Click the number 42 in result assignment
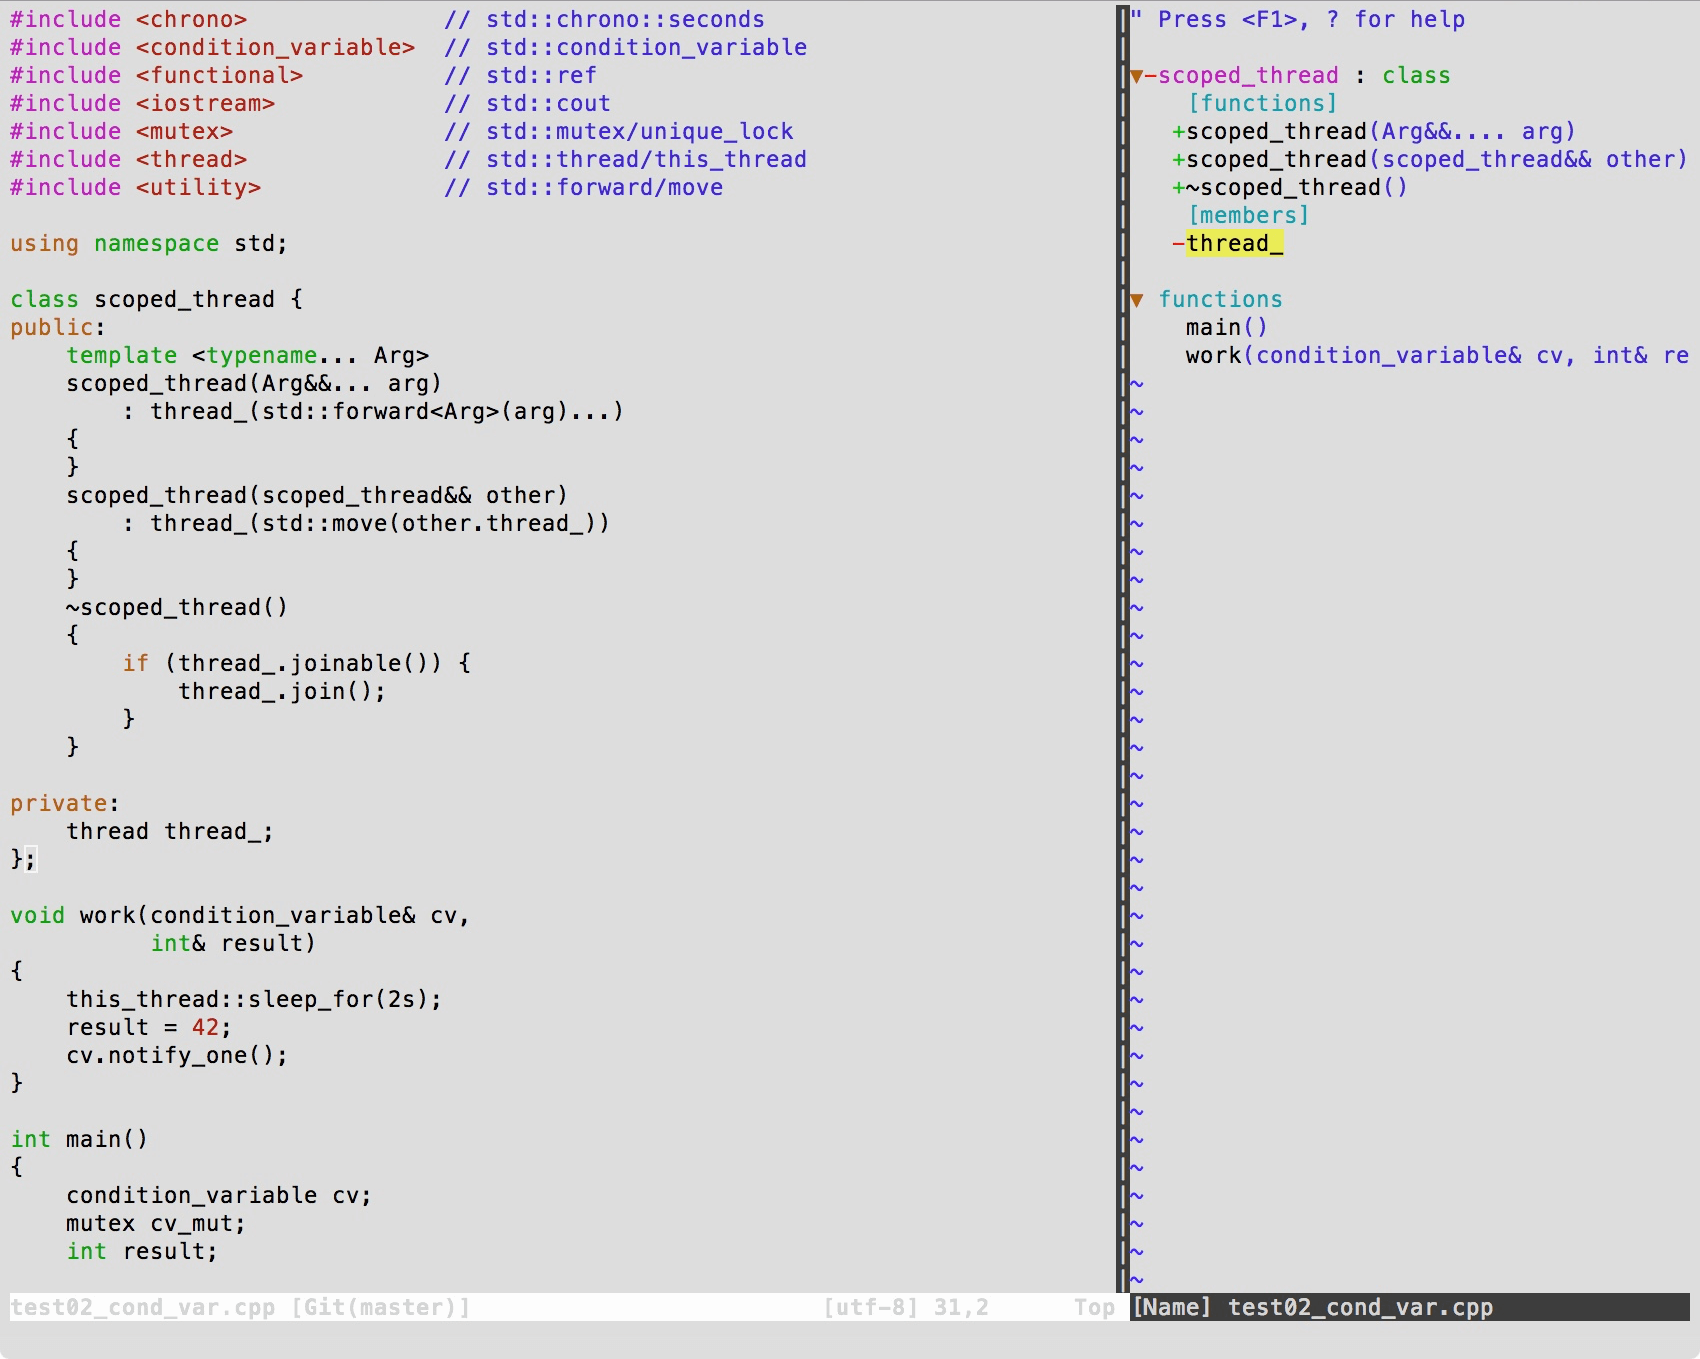This screenshot has width=1700, height=1359. pos(205,1028)
